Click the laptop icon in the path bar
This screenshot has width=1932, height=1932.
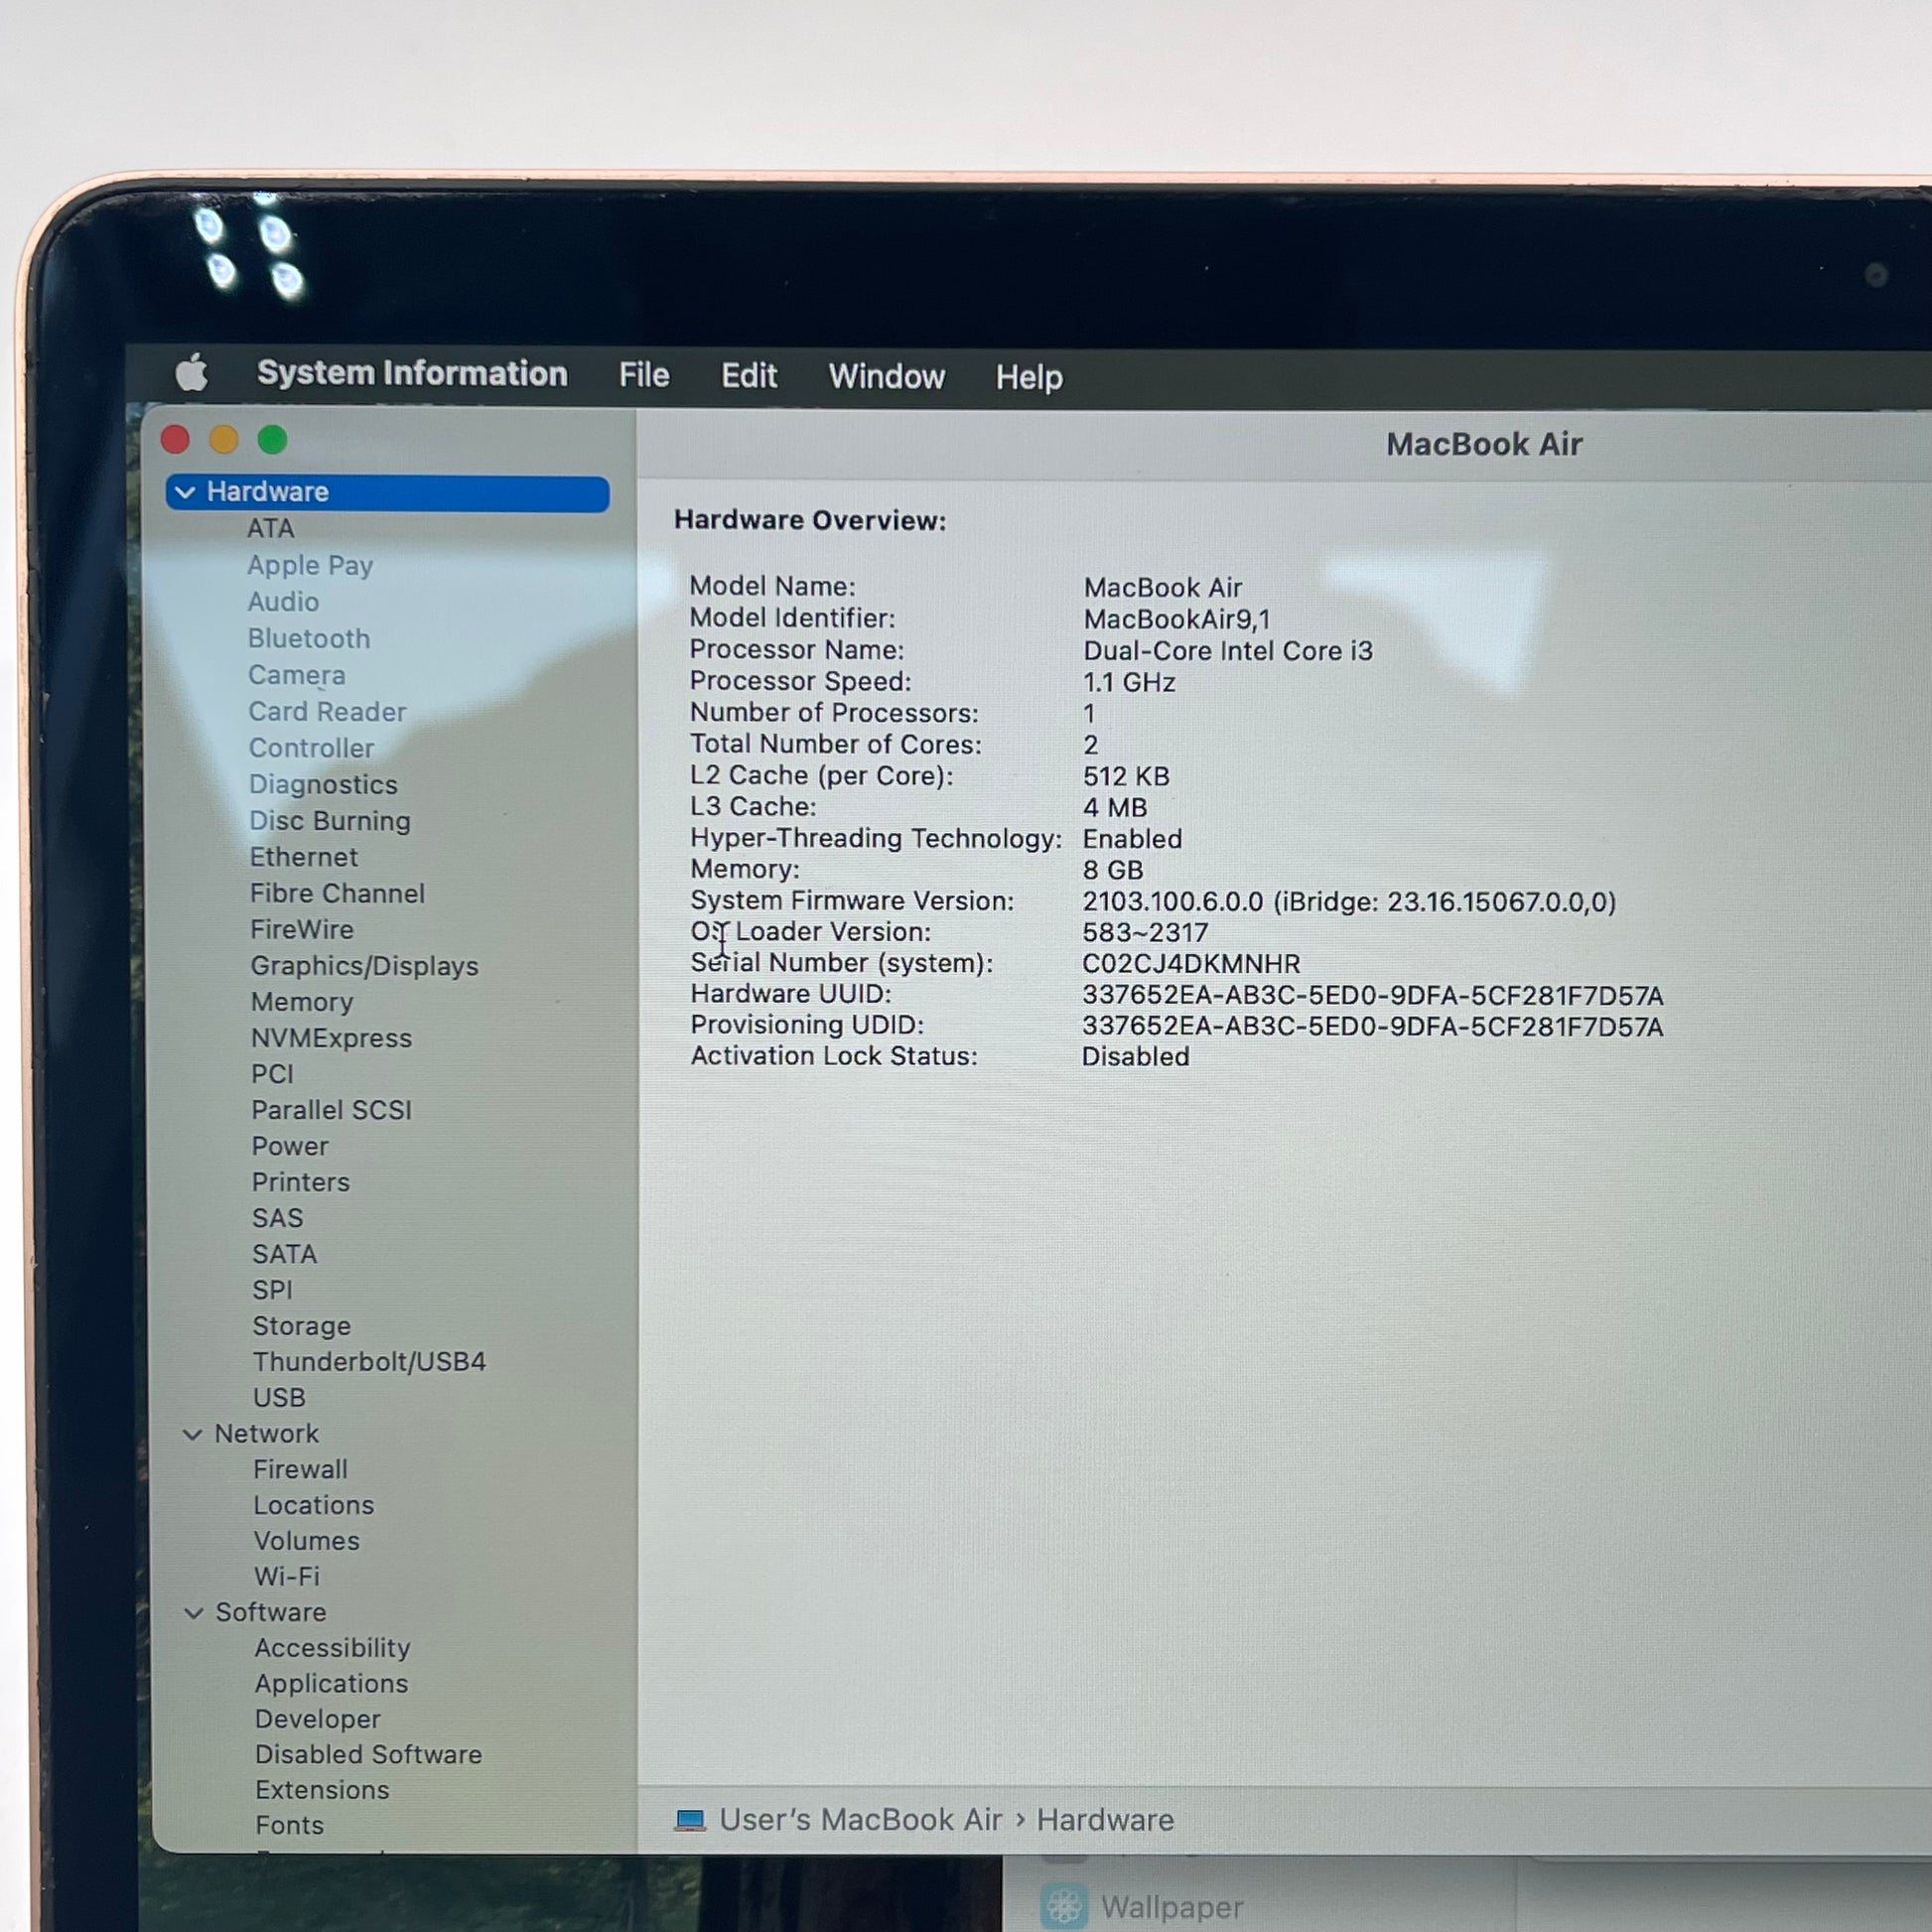[x=690, y=1820]
